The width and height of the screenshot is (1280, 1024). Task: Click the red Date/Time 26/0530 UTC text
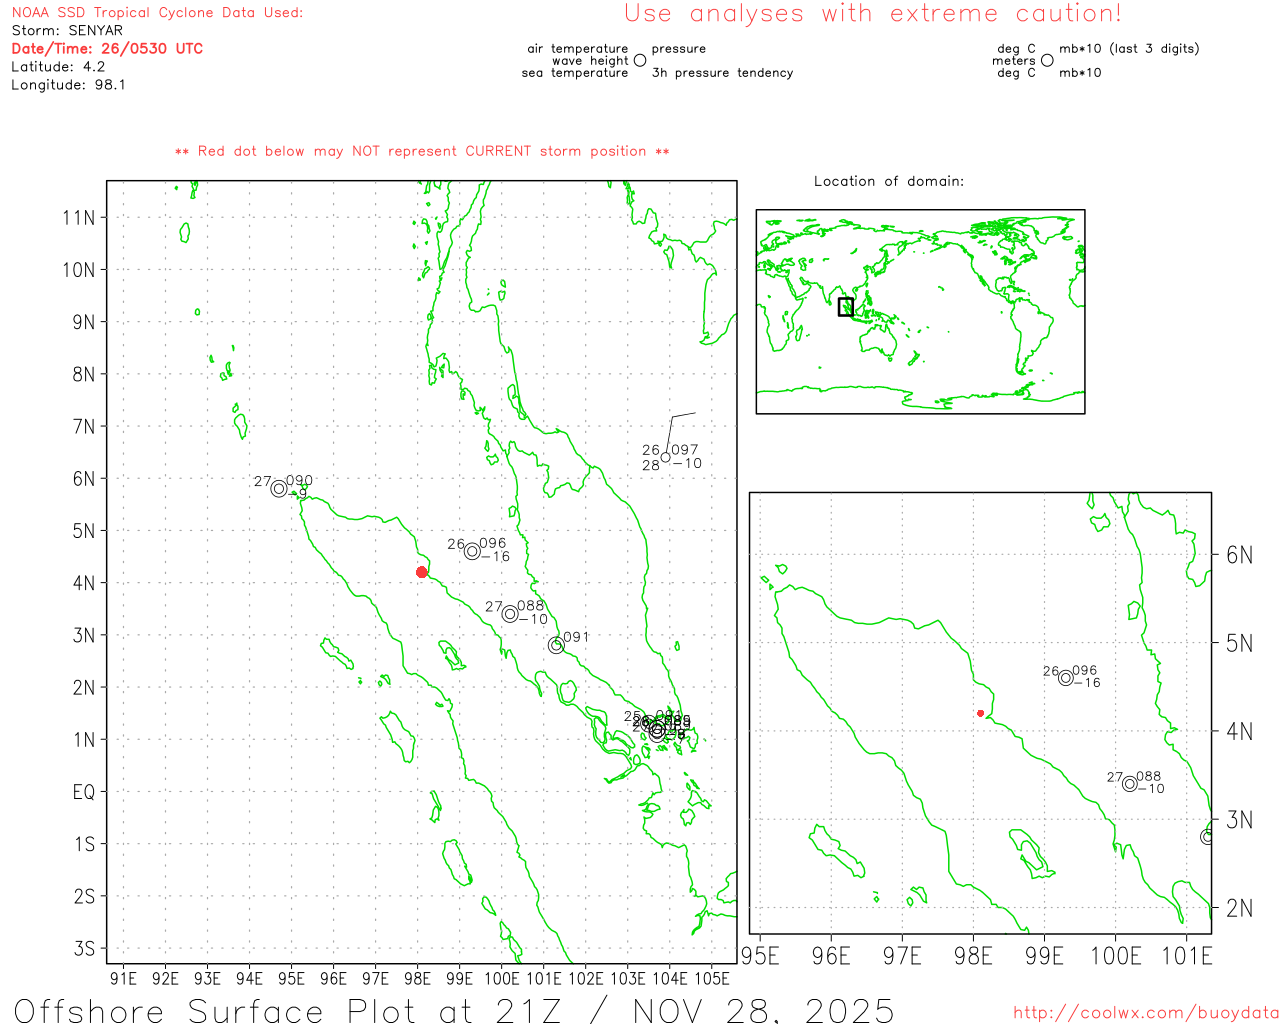point(107,48)
